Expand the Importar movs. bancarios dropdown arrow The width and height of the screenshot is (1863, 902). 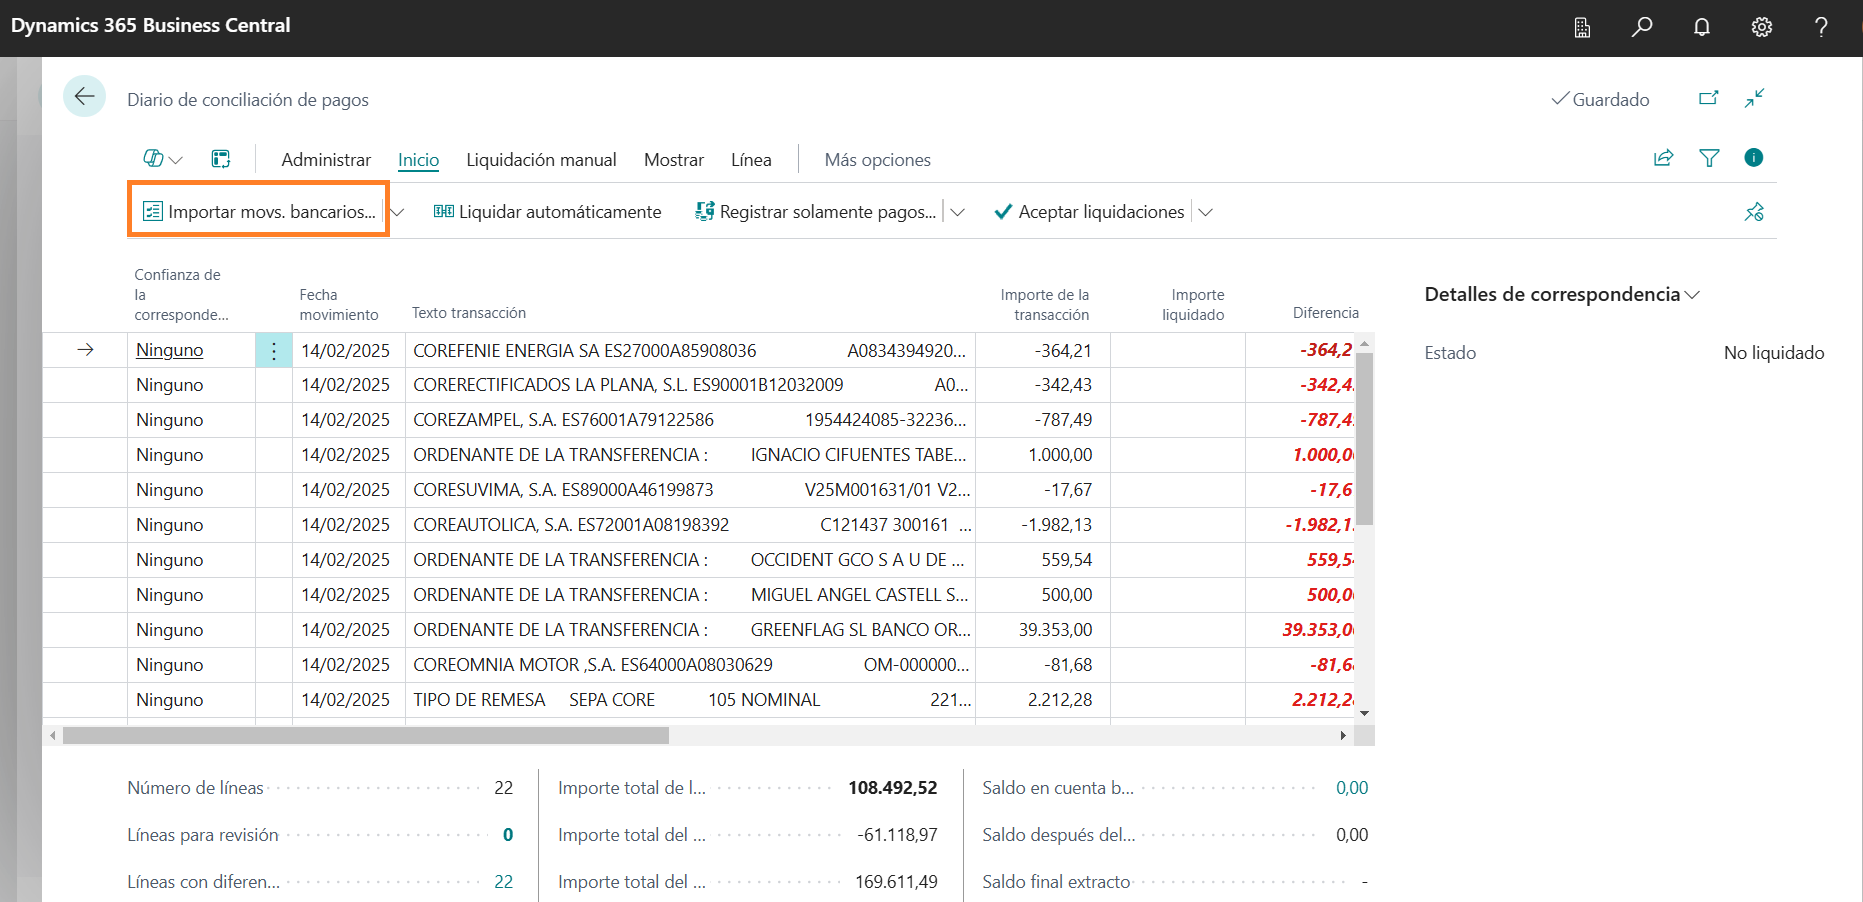click(397, 212)
